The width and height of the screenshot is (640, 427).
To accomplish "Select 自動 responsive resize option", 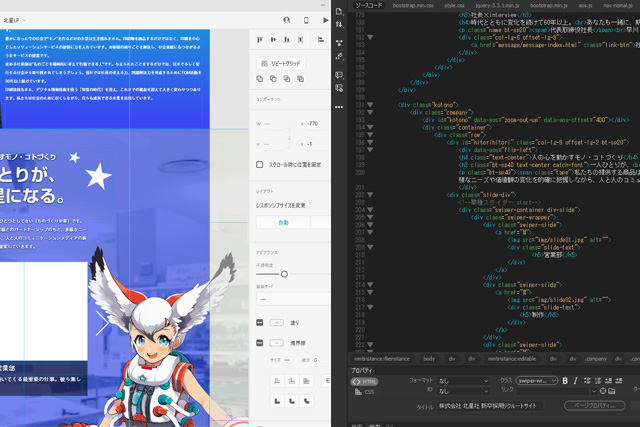I will coord(283,222).
